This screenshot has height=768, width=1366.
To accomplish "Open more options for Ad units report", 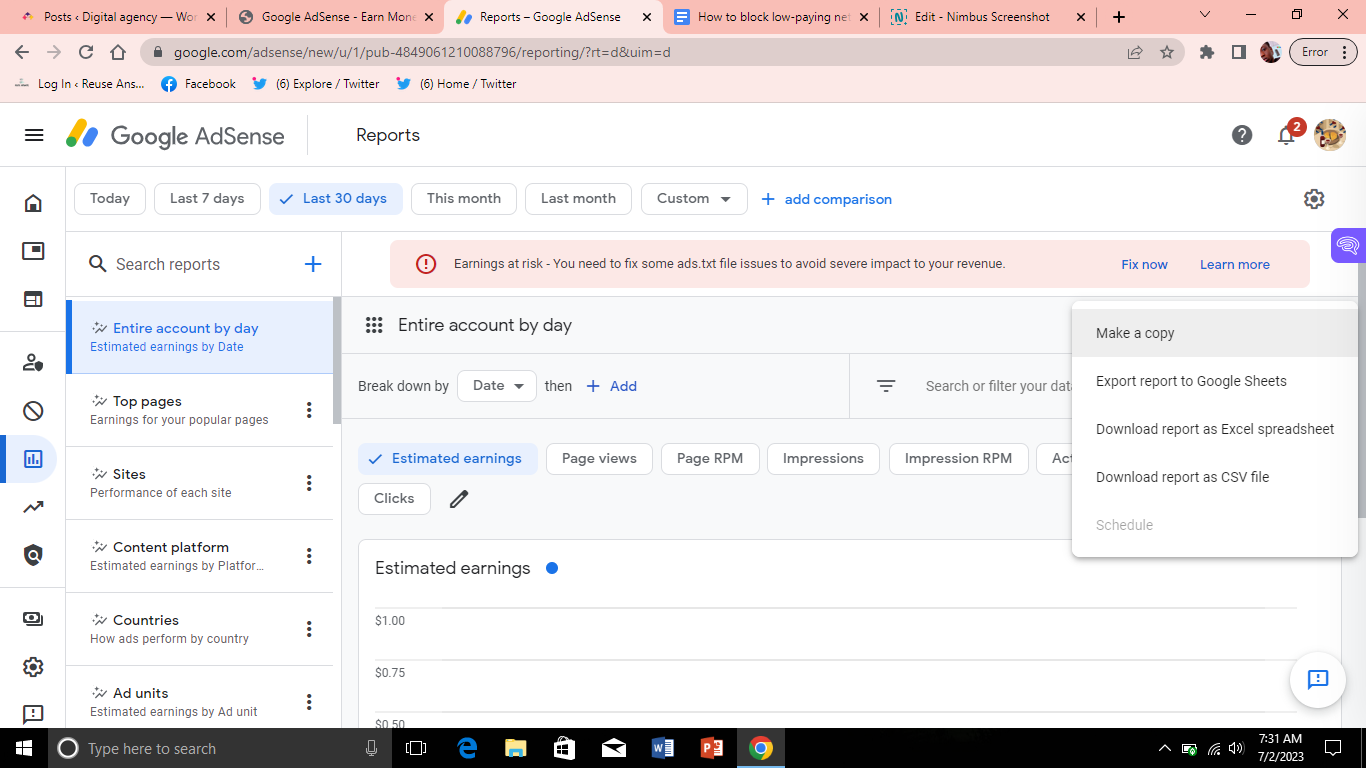I will pyautogui.click(x=309, y=702).
